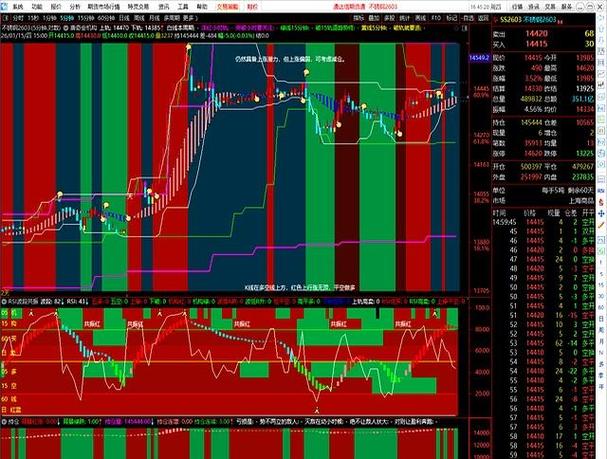Viewport: 607px width, 459px height.
Task: Click the 卖出 price 14420
Action: tap(536, 34)
